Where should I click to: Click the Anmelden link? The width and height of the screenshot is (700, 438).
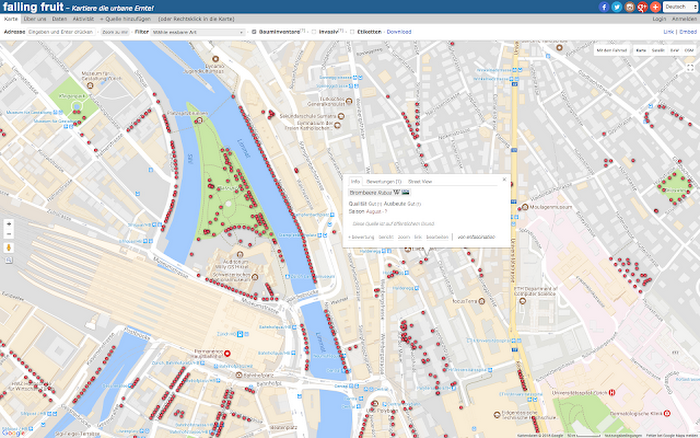tap(684, 19)
